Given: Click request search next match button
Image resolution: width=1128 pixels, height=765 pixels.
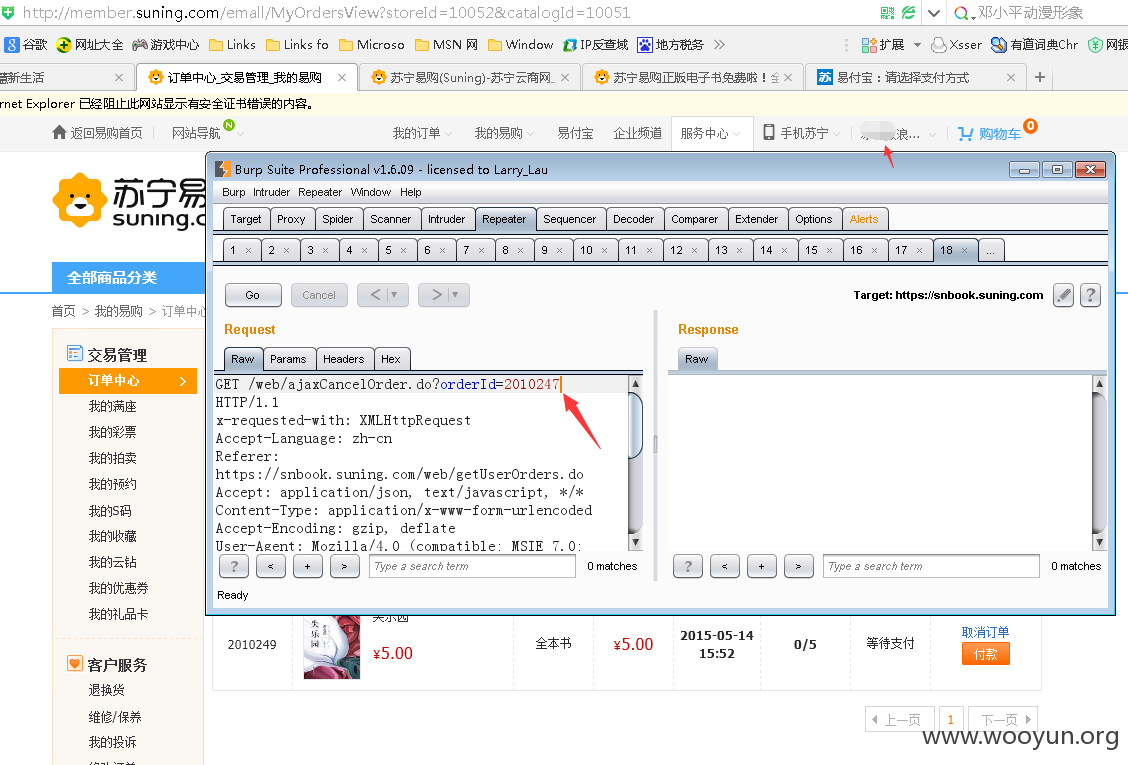Looking at the screenshot, I should click(x=345, y=566).
